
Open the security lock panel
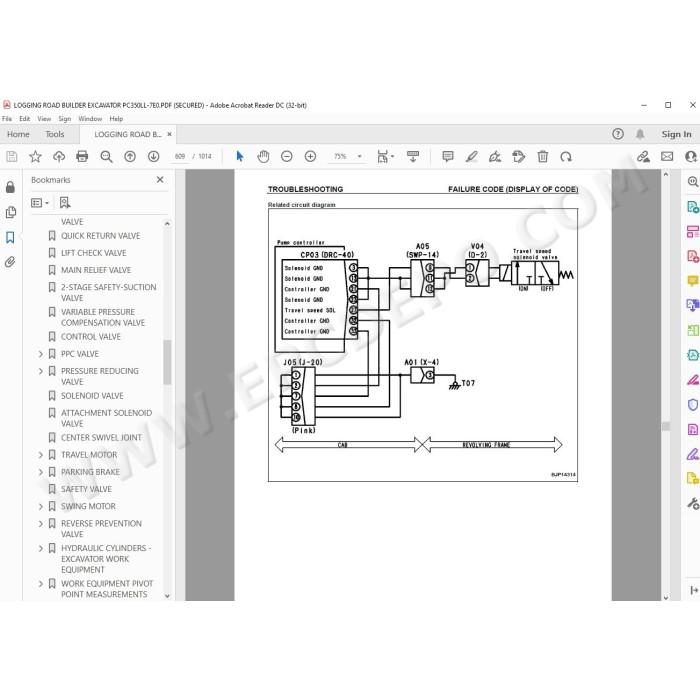point(10,187)
